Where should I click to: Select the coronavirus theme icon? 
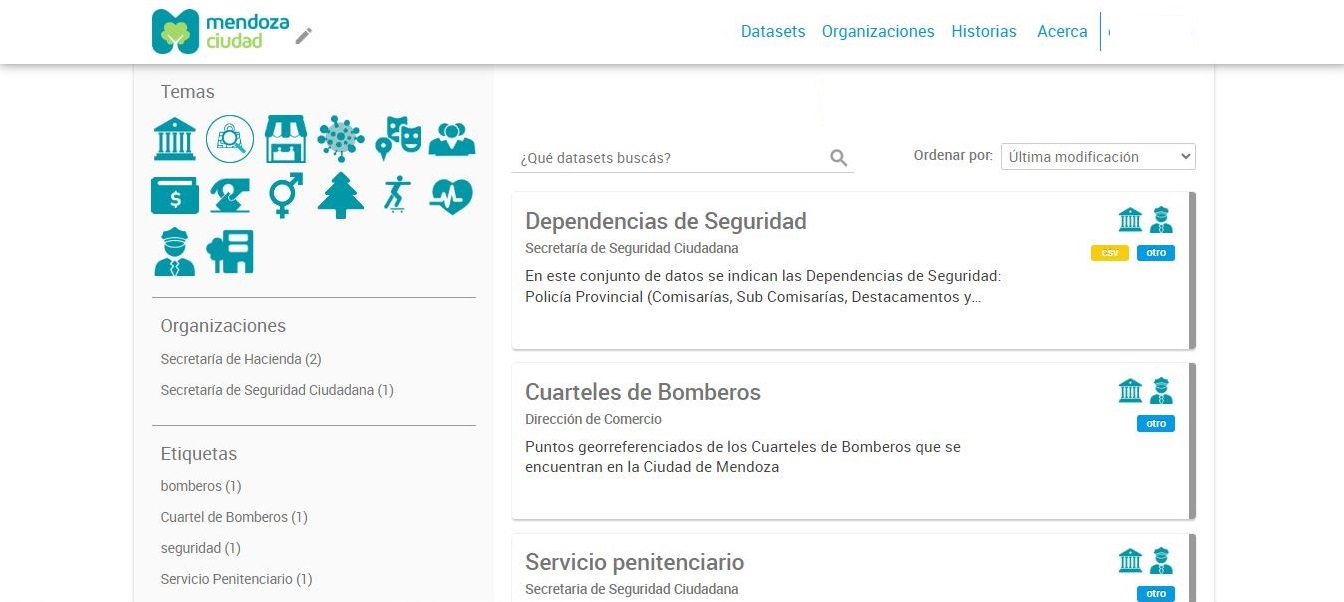[x=341, y=138]
